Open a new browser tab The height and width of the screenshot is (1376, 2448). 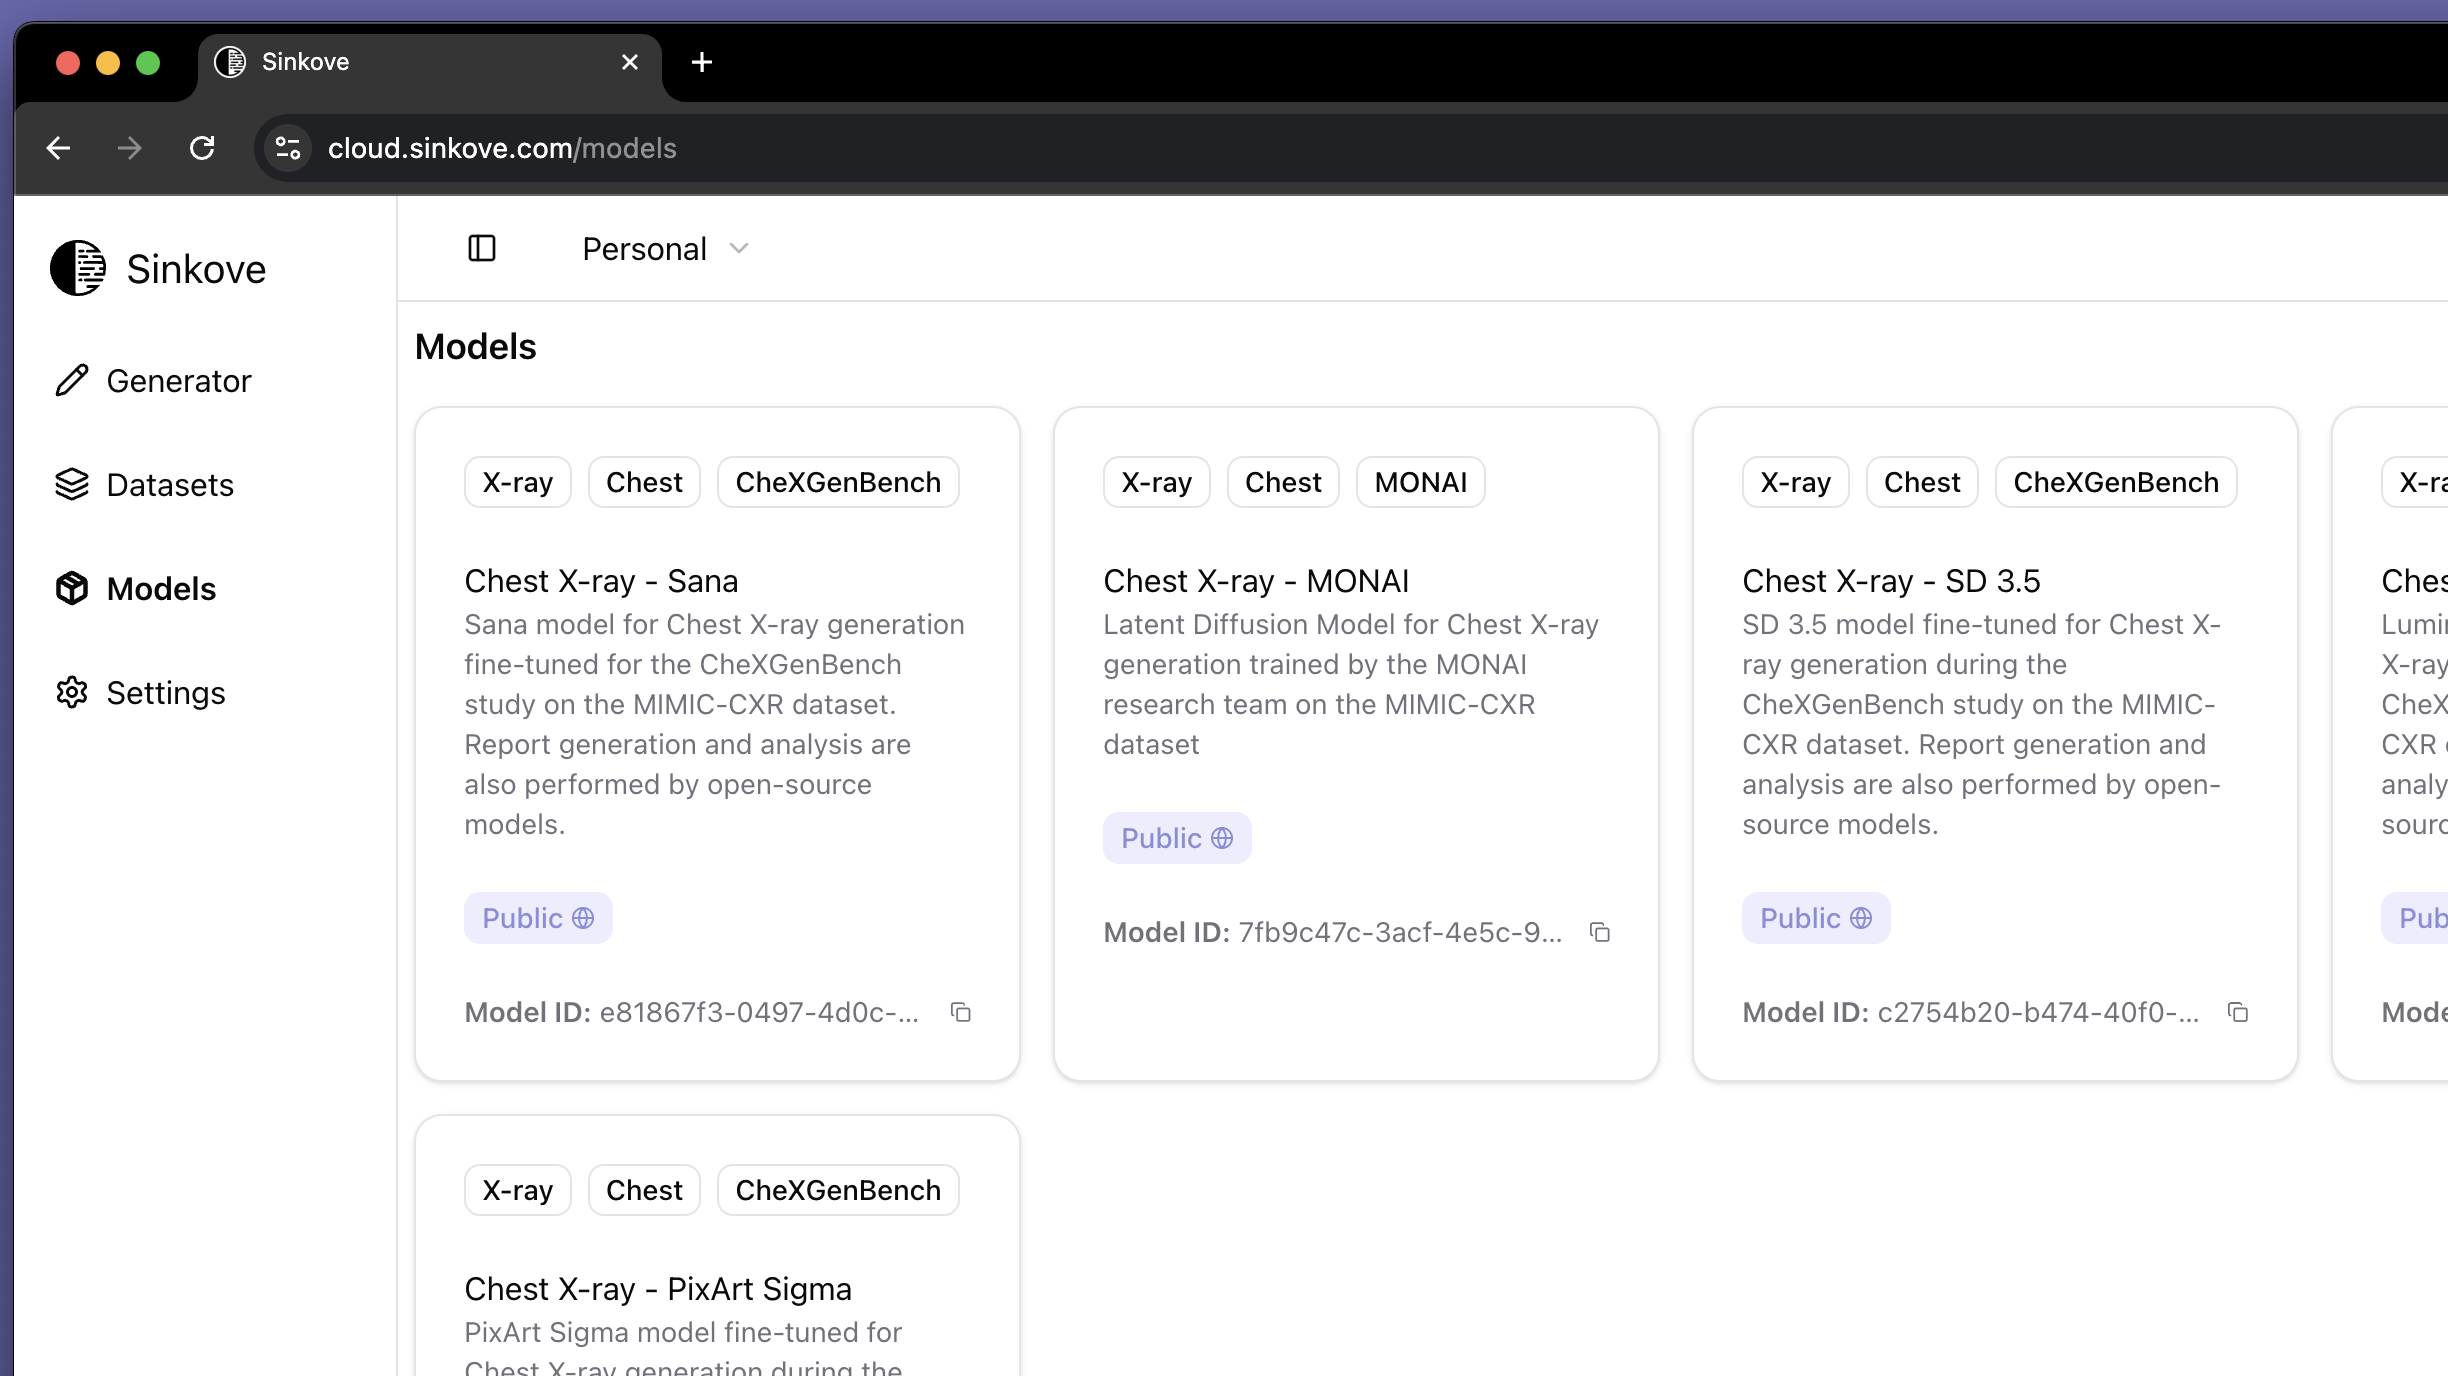pyautogui.click(x=702, y=62)
